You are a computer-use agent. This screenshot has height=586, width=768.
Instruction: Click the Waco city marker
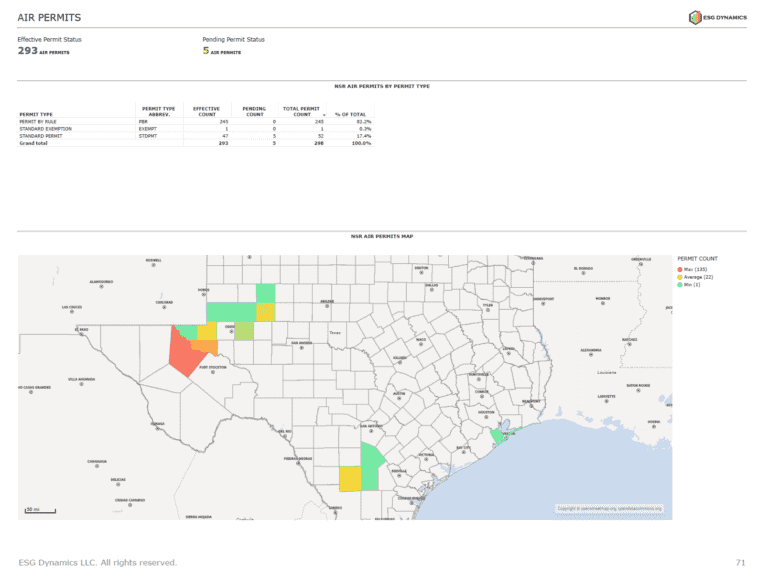click(x=421, y=344)
